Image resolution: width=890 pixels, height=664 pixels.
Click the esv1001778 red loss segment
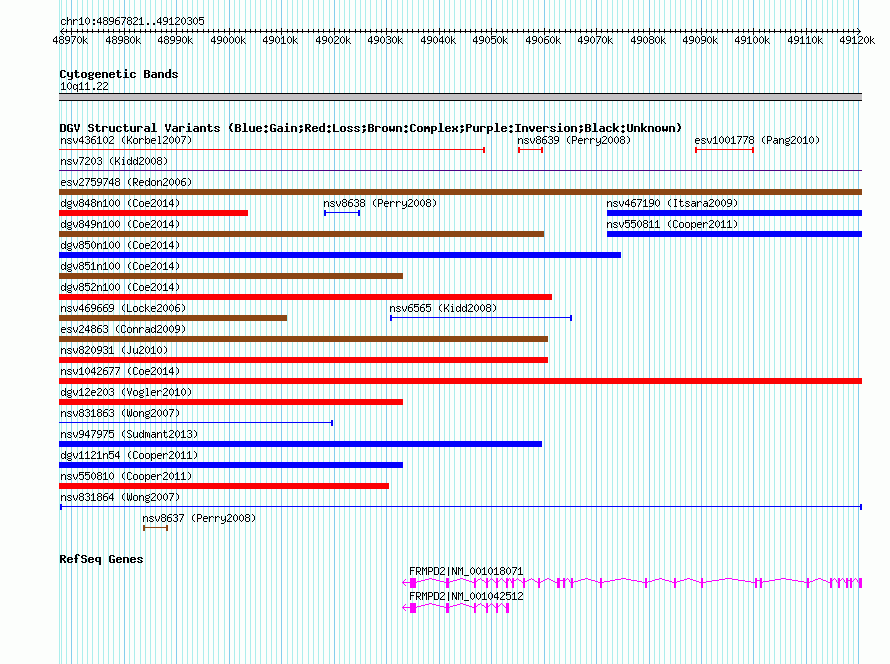[724, 150]
